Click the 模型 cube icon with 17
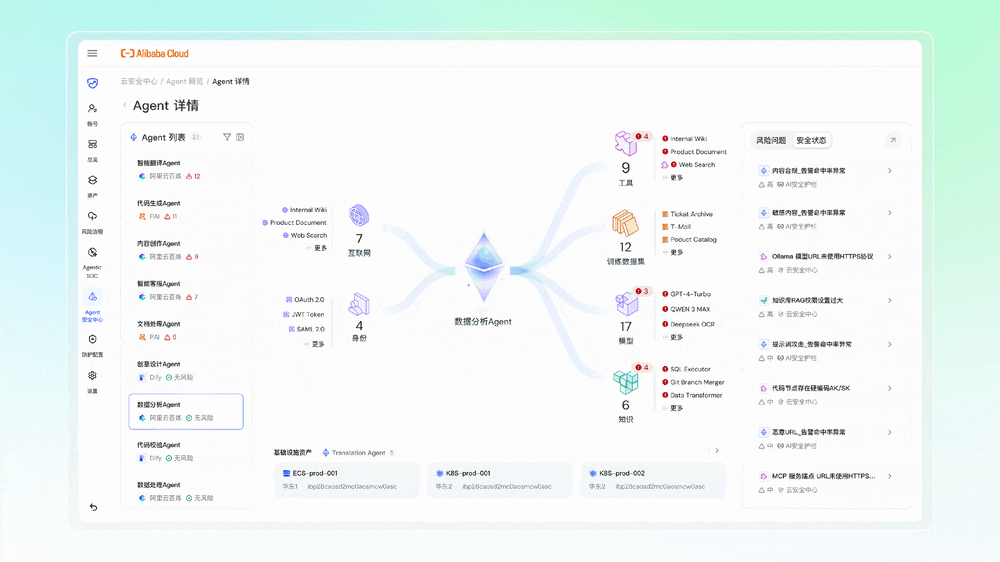Viewport: 1000px width, 562px height. pos(626,304)
